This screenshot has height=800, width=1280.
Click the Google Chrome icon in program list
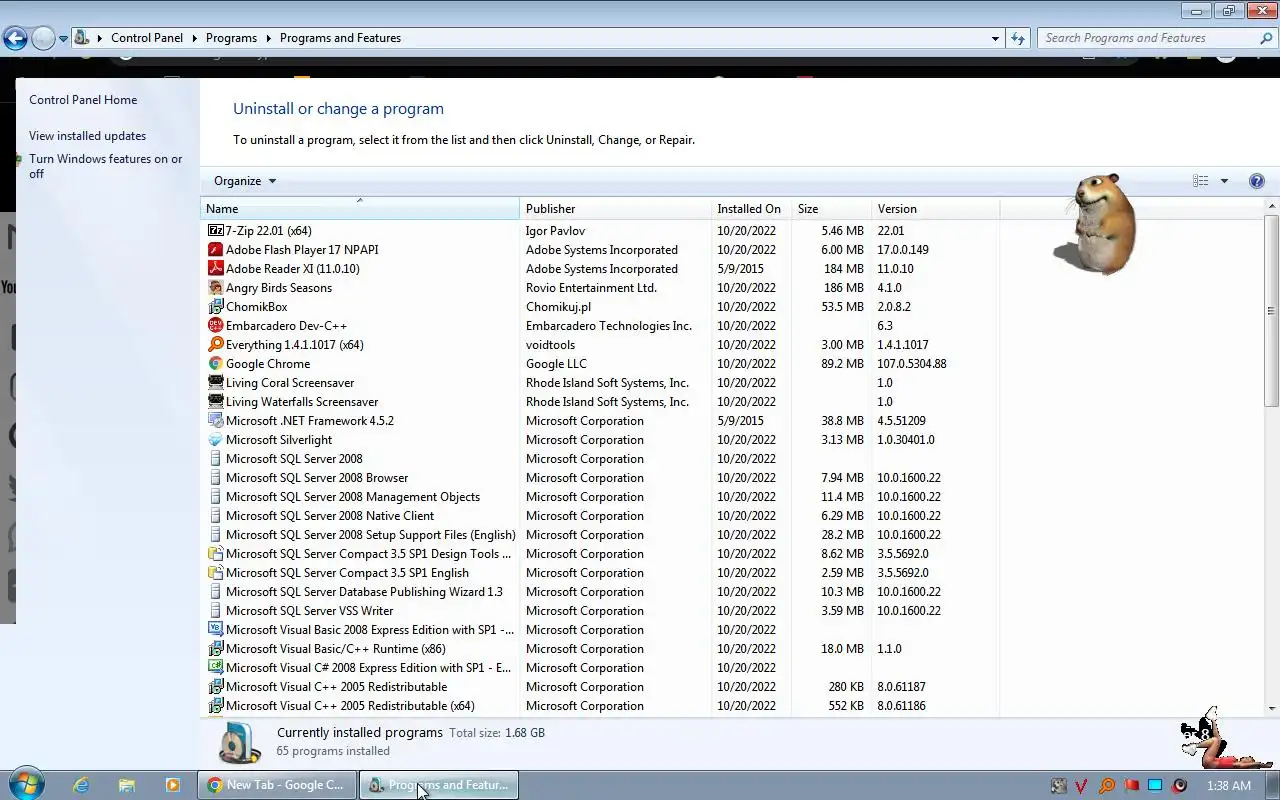tap(215, 364)
